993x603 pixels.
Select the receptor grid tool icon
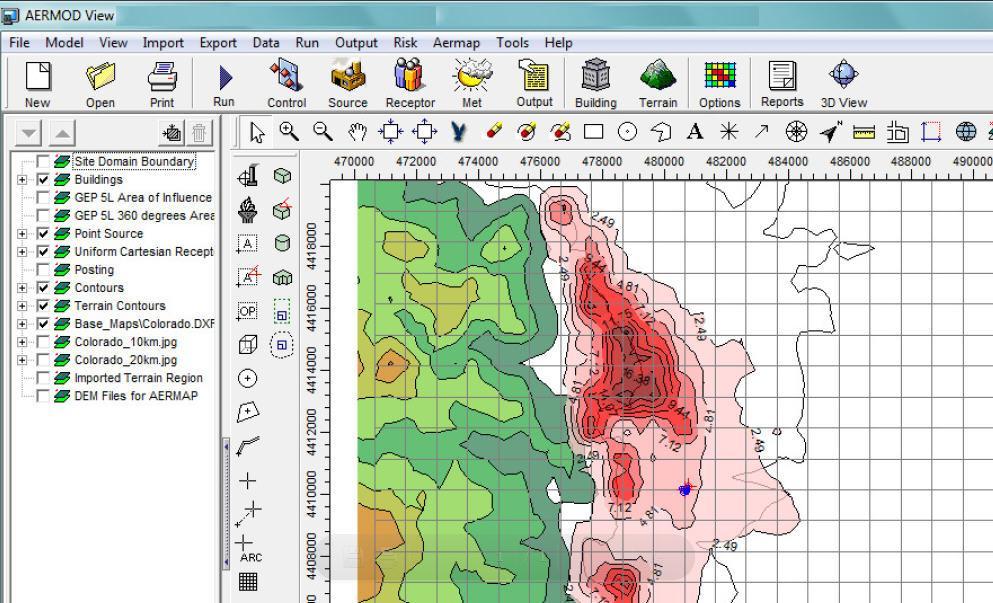248,581
